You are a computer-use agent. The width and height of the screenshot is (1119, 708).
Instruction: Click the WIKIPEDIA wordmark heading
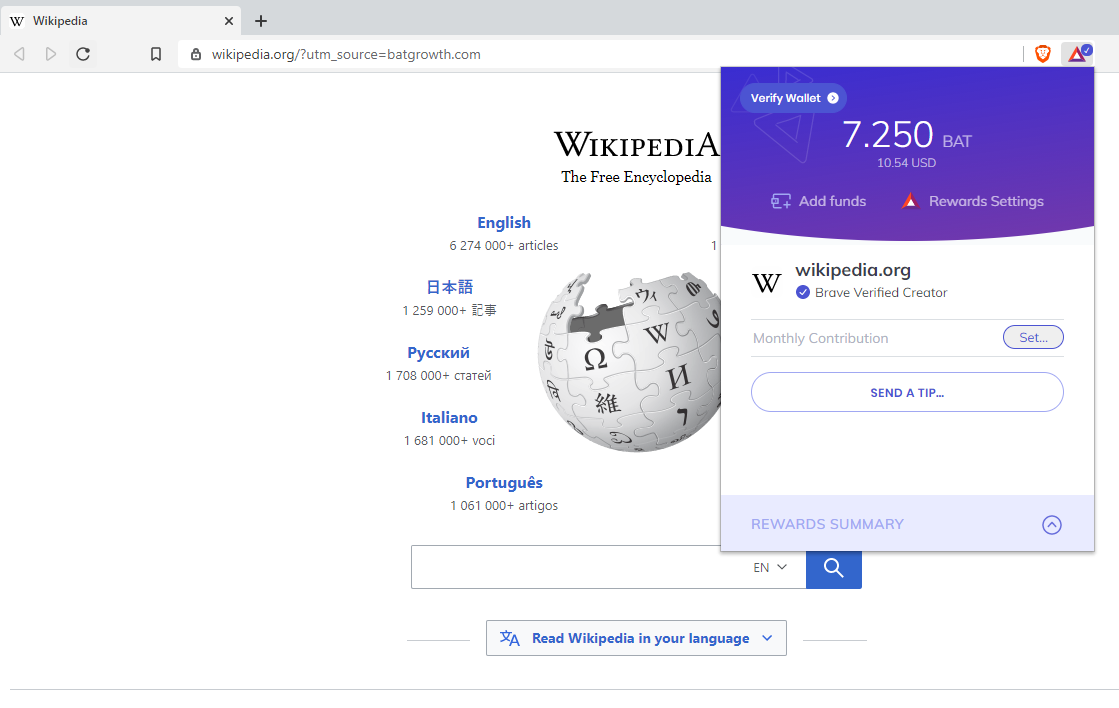point(637,145)
